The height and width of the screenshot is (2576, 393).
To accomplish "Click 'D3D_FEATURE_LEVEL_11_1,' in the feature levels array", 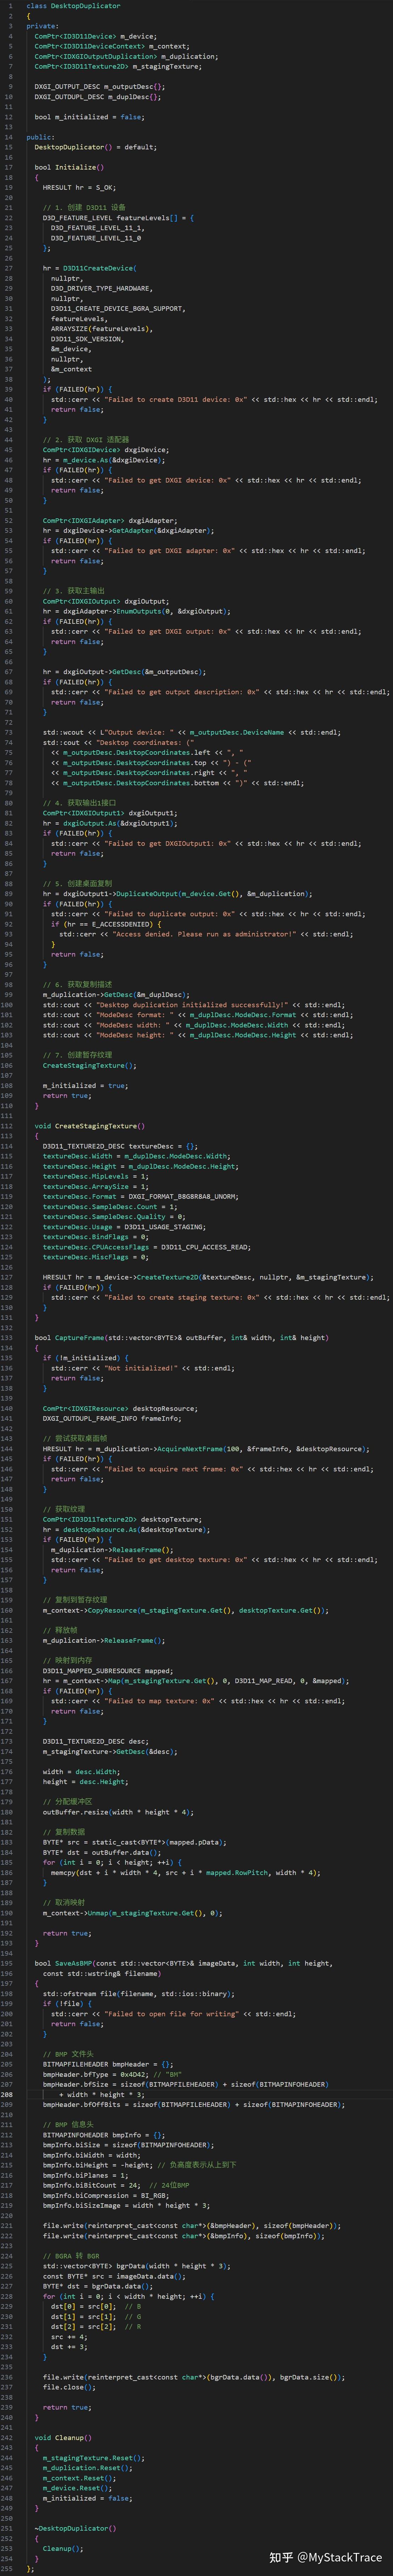I will [x=98, y=228].
